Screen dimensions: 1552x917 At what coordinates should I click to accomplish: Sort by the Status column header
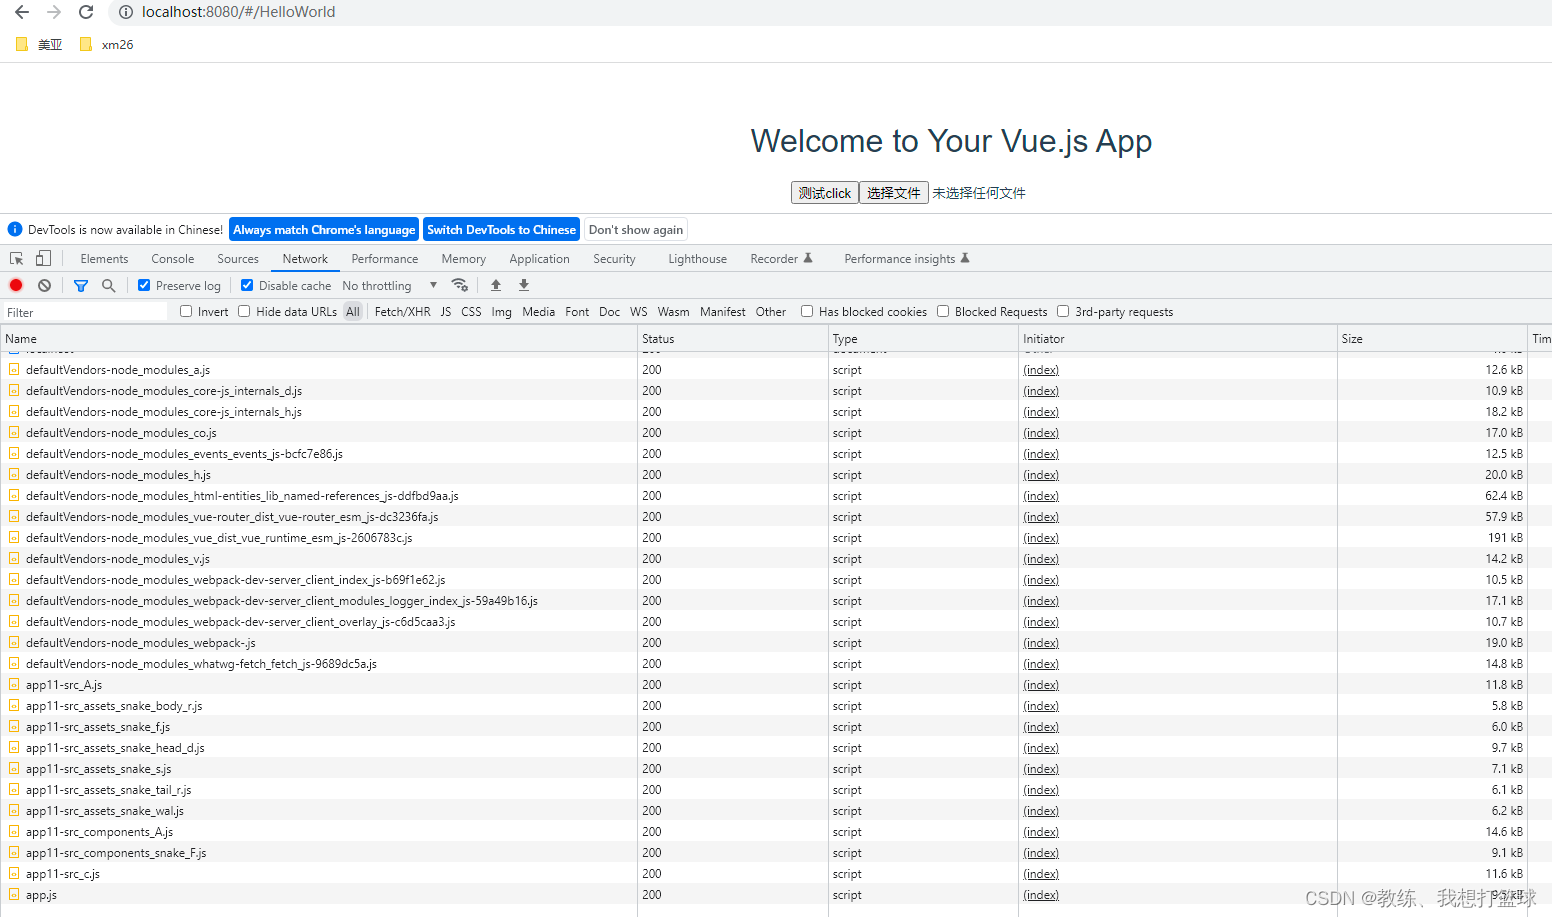click(x=733, y=338)
